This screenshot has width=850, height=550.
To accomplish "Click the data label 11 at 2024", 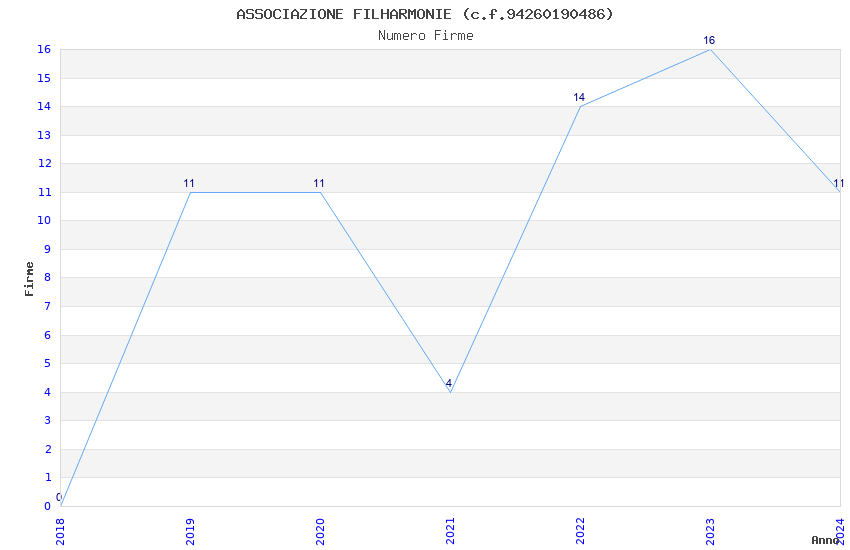I will pos(839,183).
